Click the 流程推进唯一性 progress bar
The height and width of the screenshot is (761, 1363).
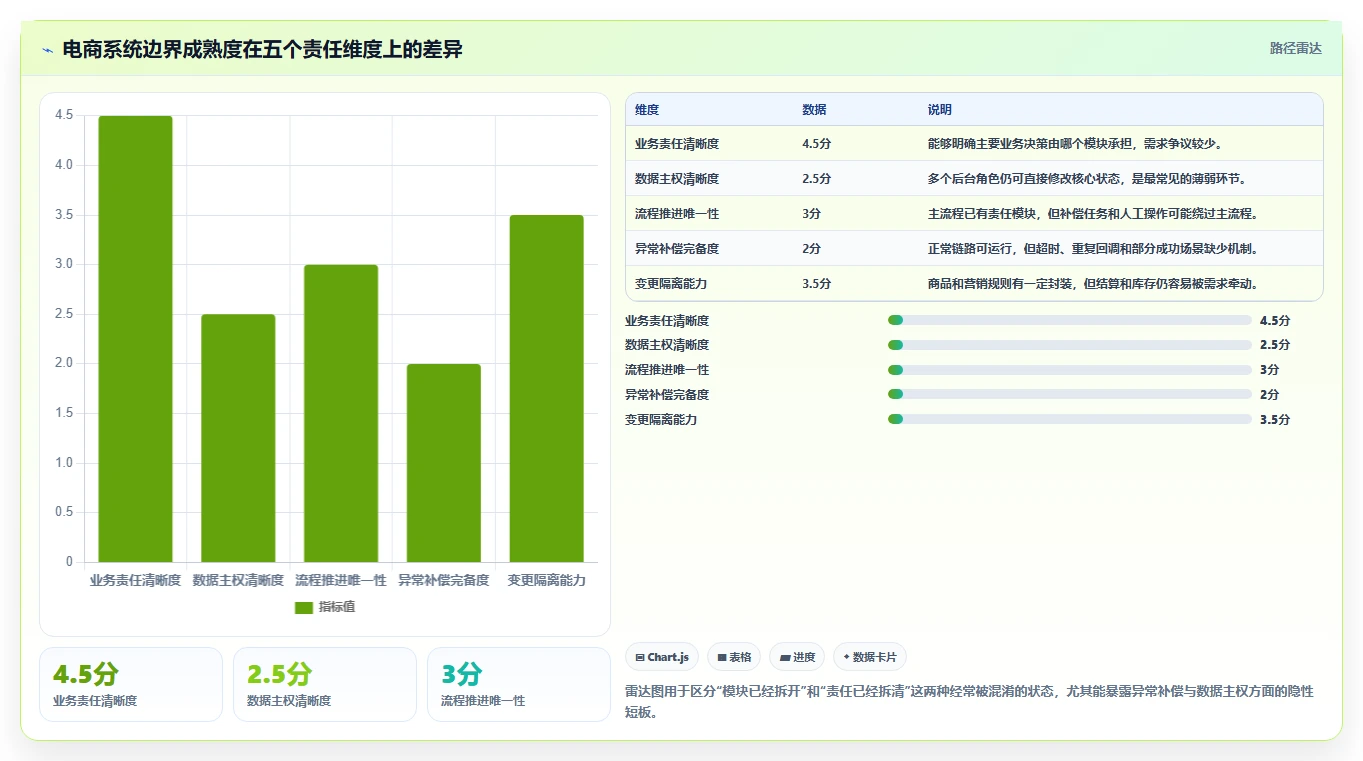click(x=1070, y=370)
